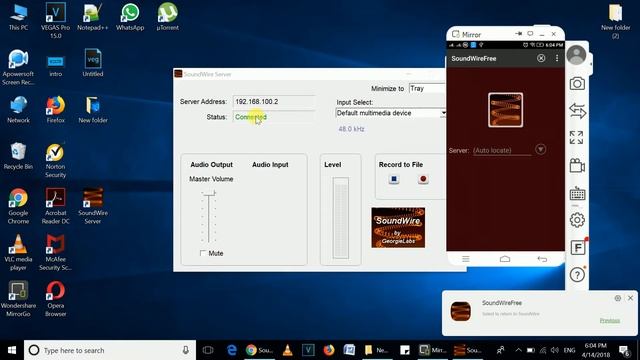Click the Mirror window pin icon
Screen dimensions: 640x360
518,34
